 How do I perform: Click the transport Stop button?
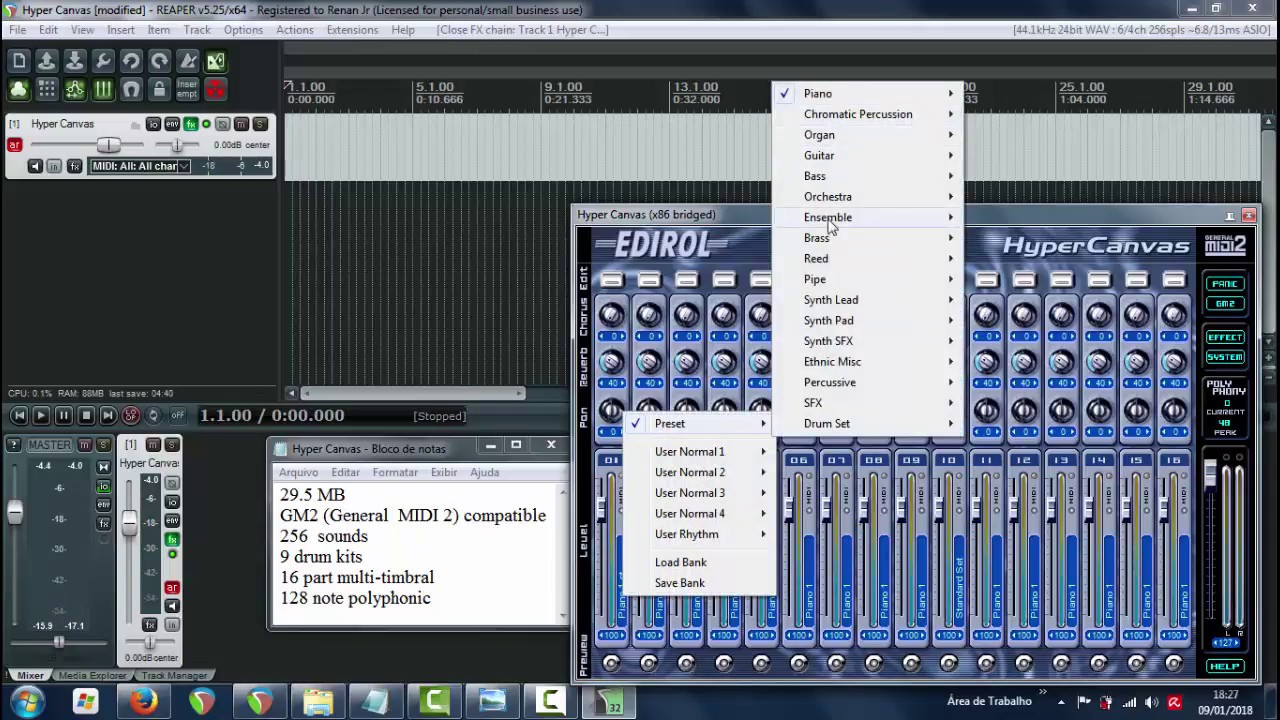(86, 415)
